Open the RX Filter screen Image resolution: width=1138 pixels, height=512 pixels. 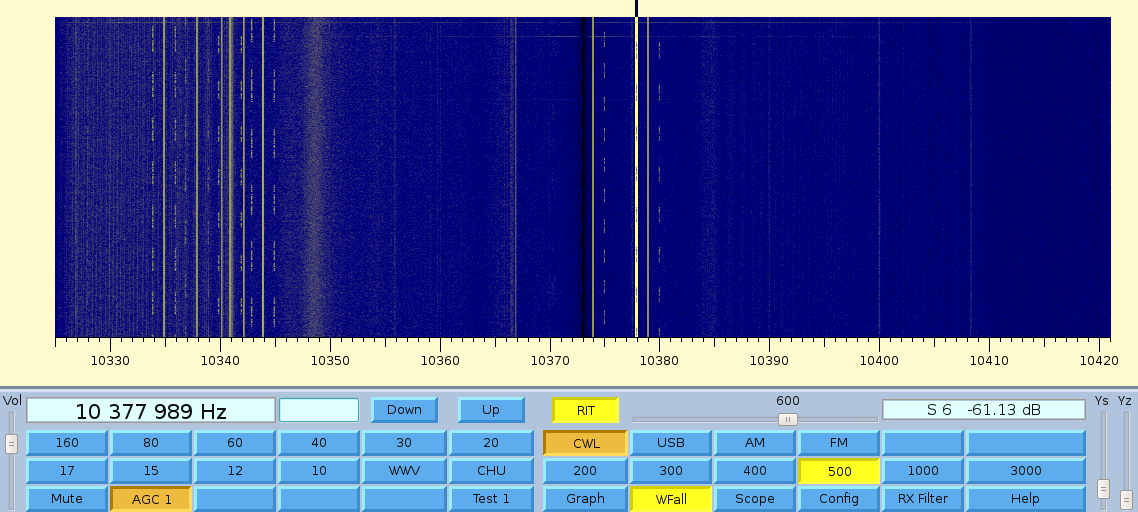coord(922,499)
